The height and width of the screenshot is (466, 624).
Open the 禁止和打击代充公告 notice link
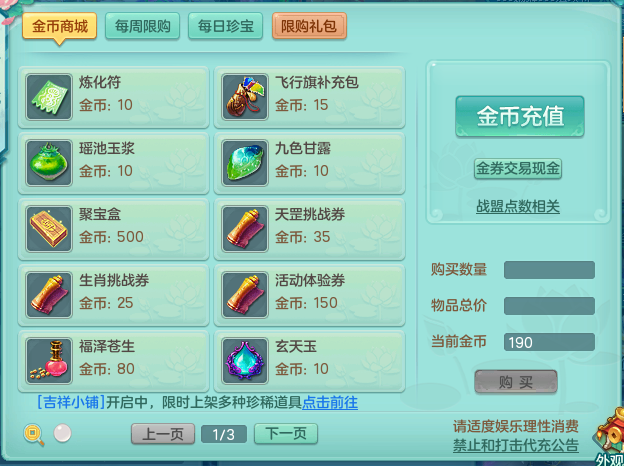[516, 445]
